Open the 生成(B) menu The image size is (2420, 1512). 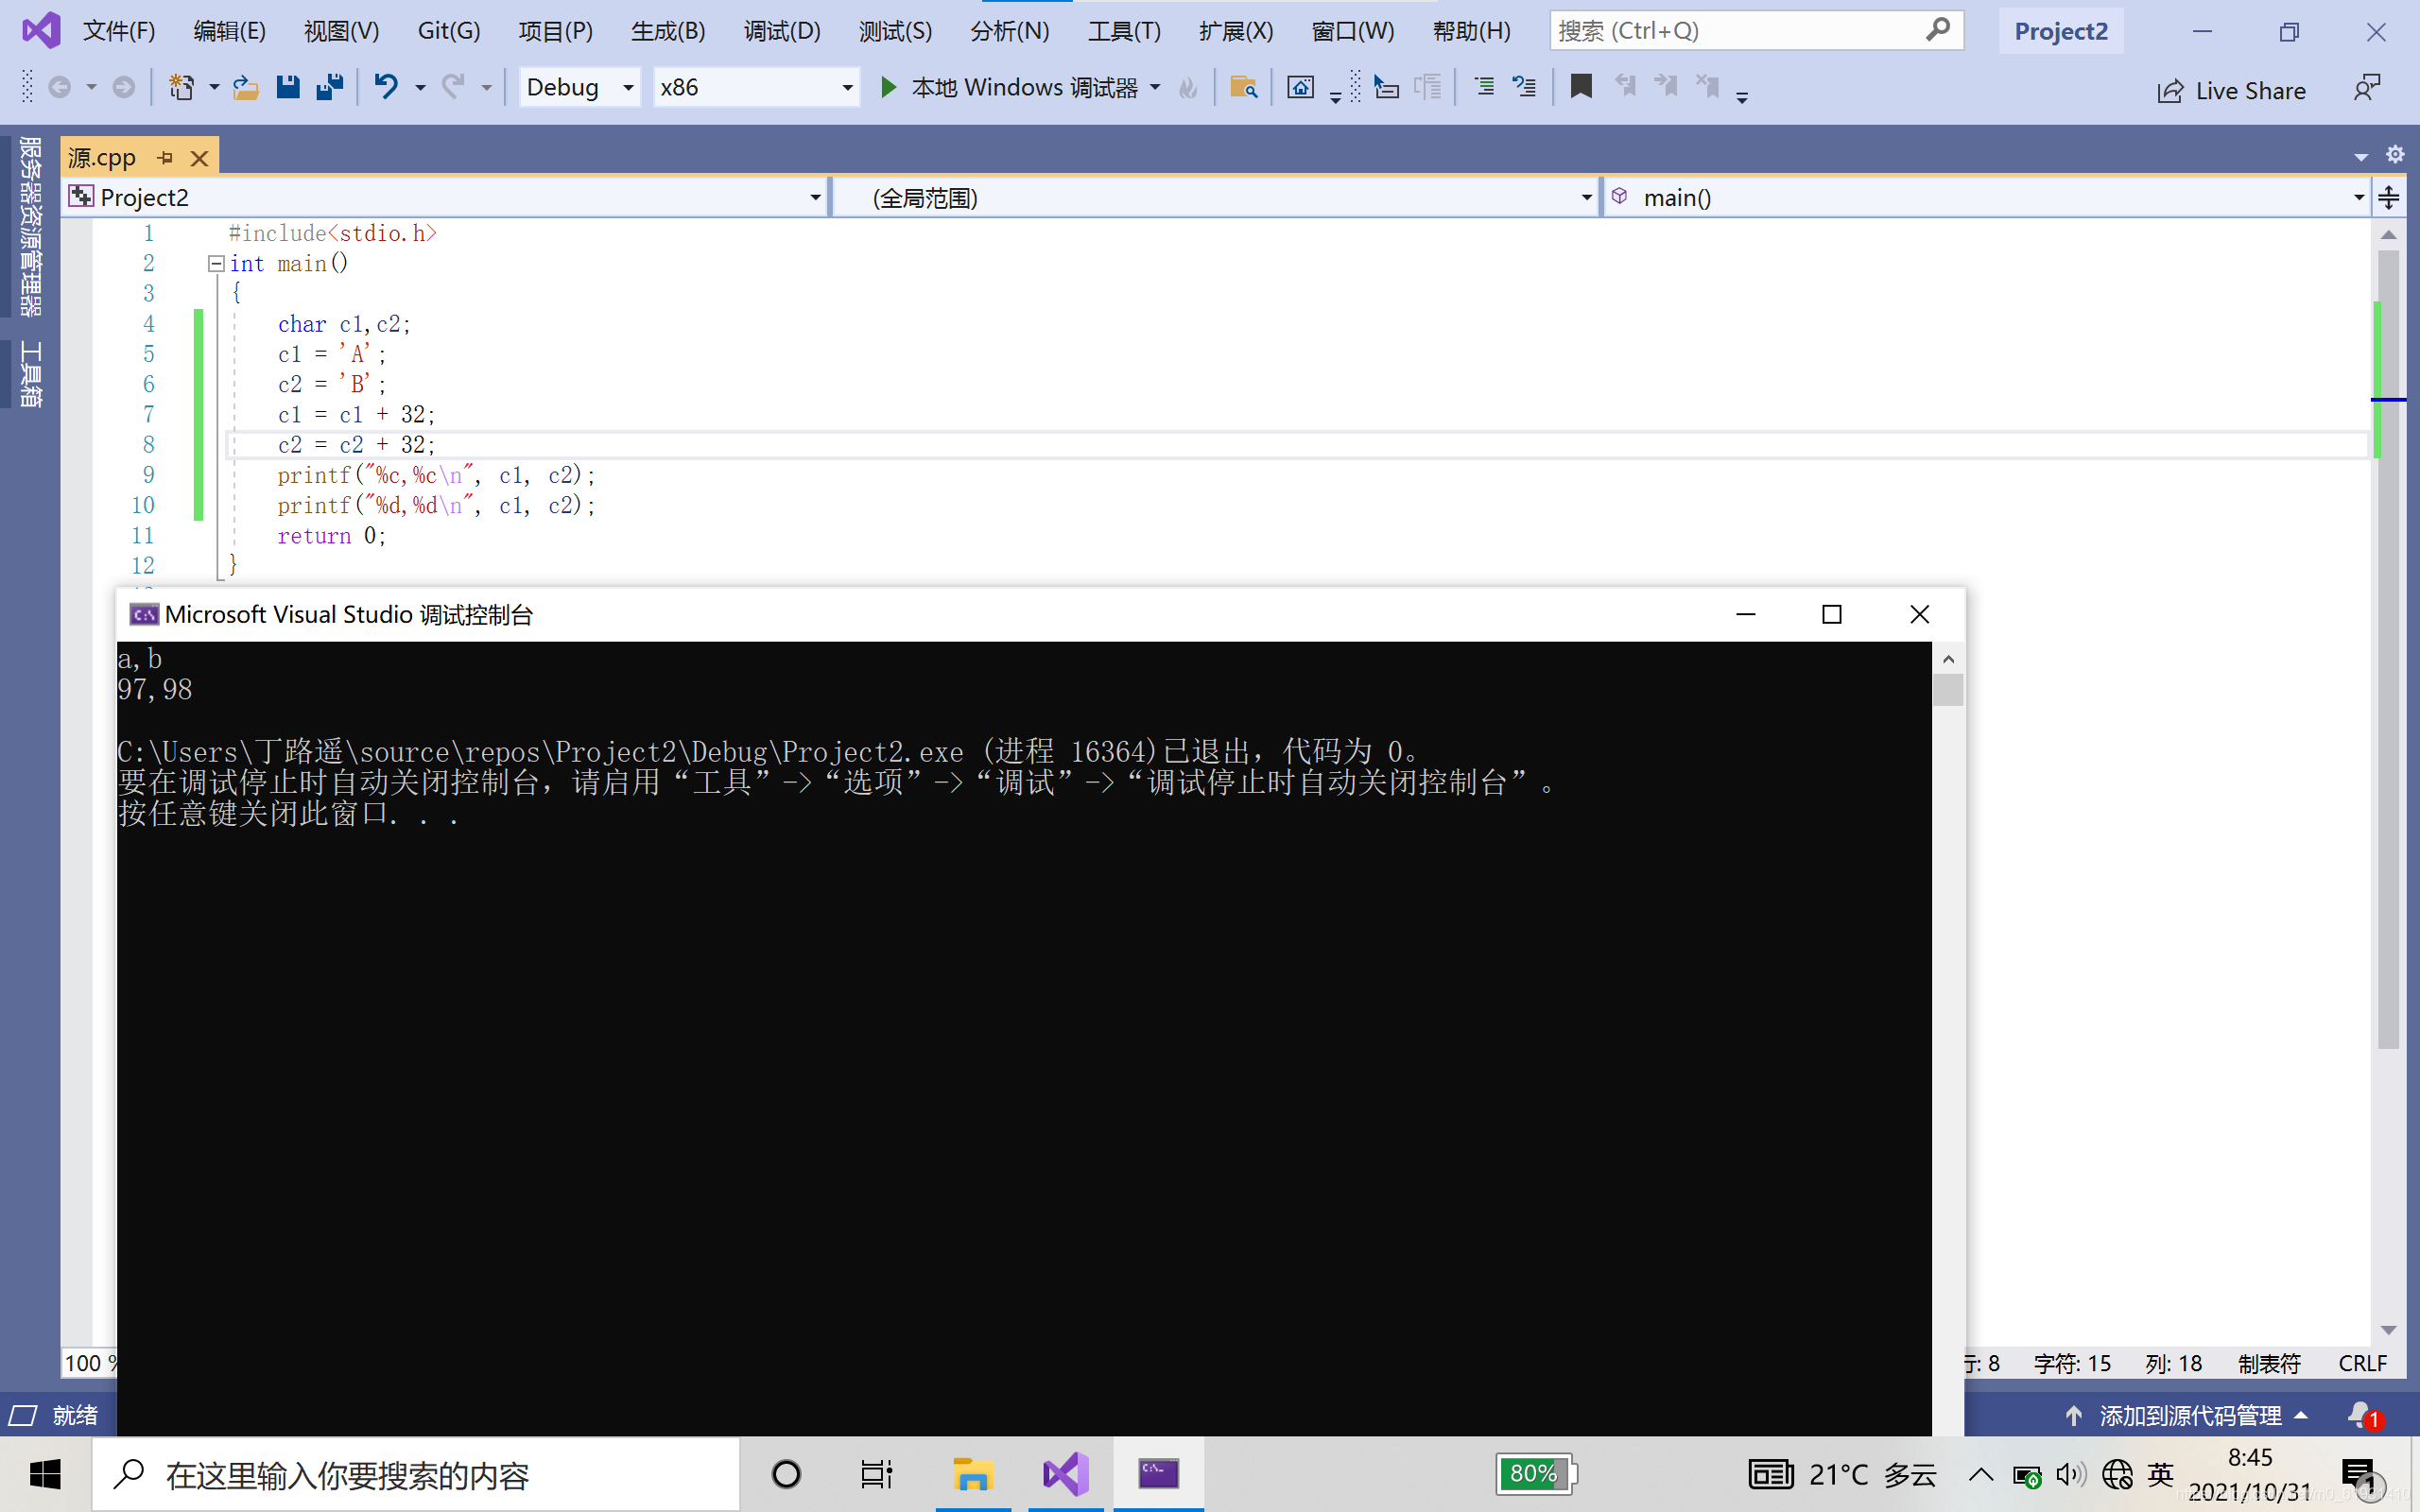pos(668,31)
